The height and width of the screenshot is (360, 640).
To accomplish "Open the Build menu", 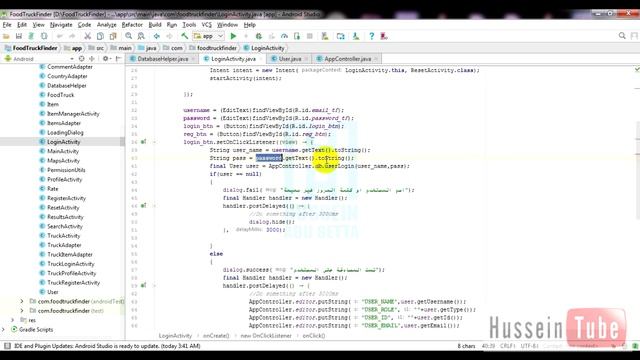I will coord(155,25).
